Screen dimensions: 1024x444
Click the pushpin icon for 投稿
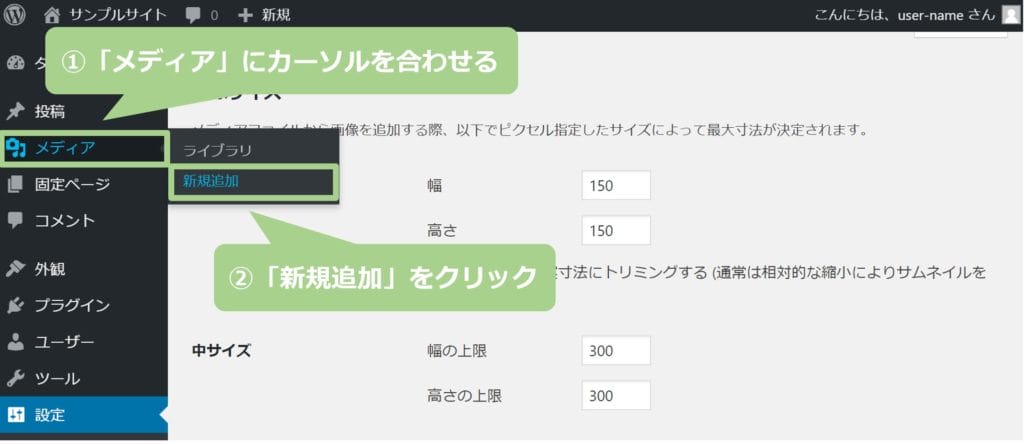tap(15, 111)
